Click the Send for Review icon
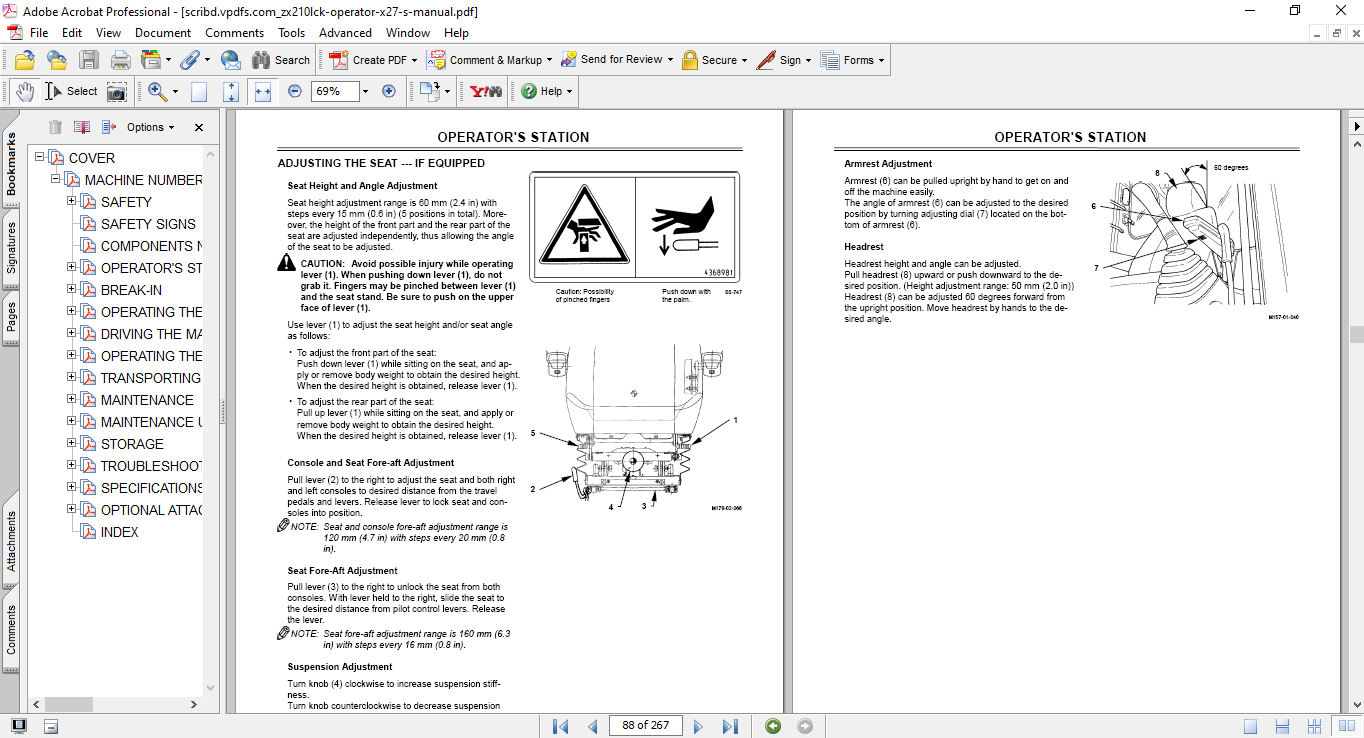1364x738 pixels. [x=569, y=60]
